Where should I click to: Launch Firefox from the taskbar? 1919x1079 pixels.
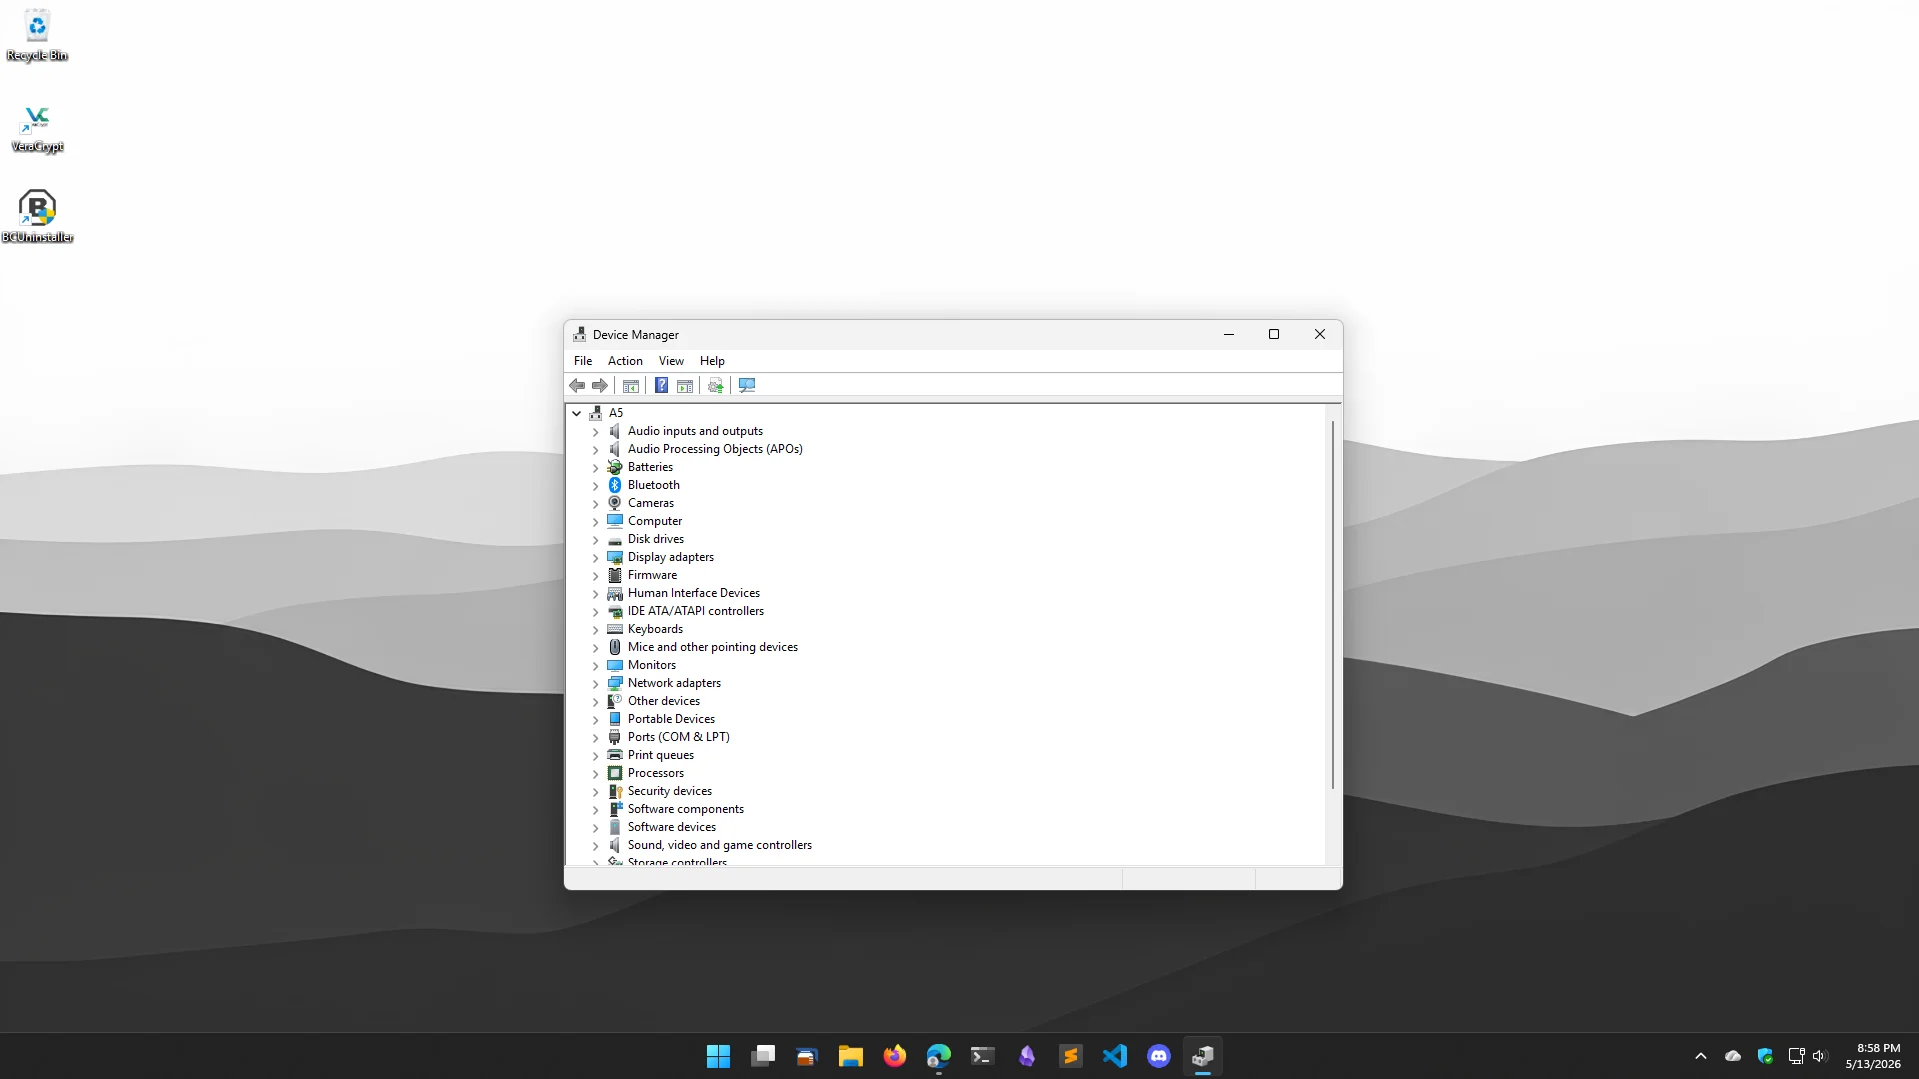coord(895,1056)
